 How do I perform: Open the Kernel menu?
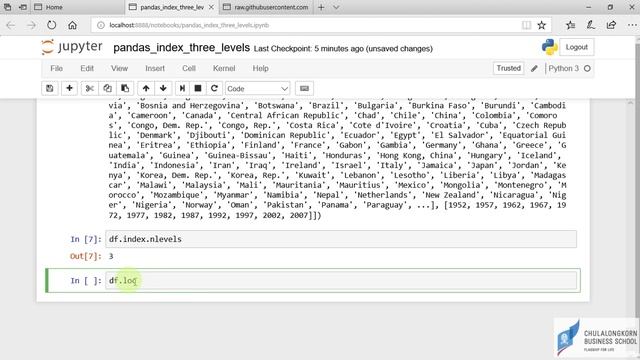pos(224,69)
